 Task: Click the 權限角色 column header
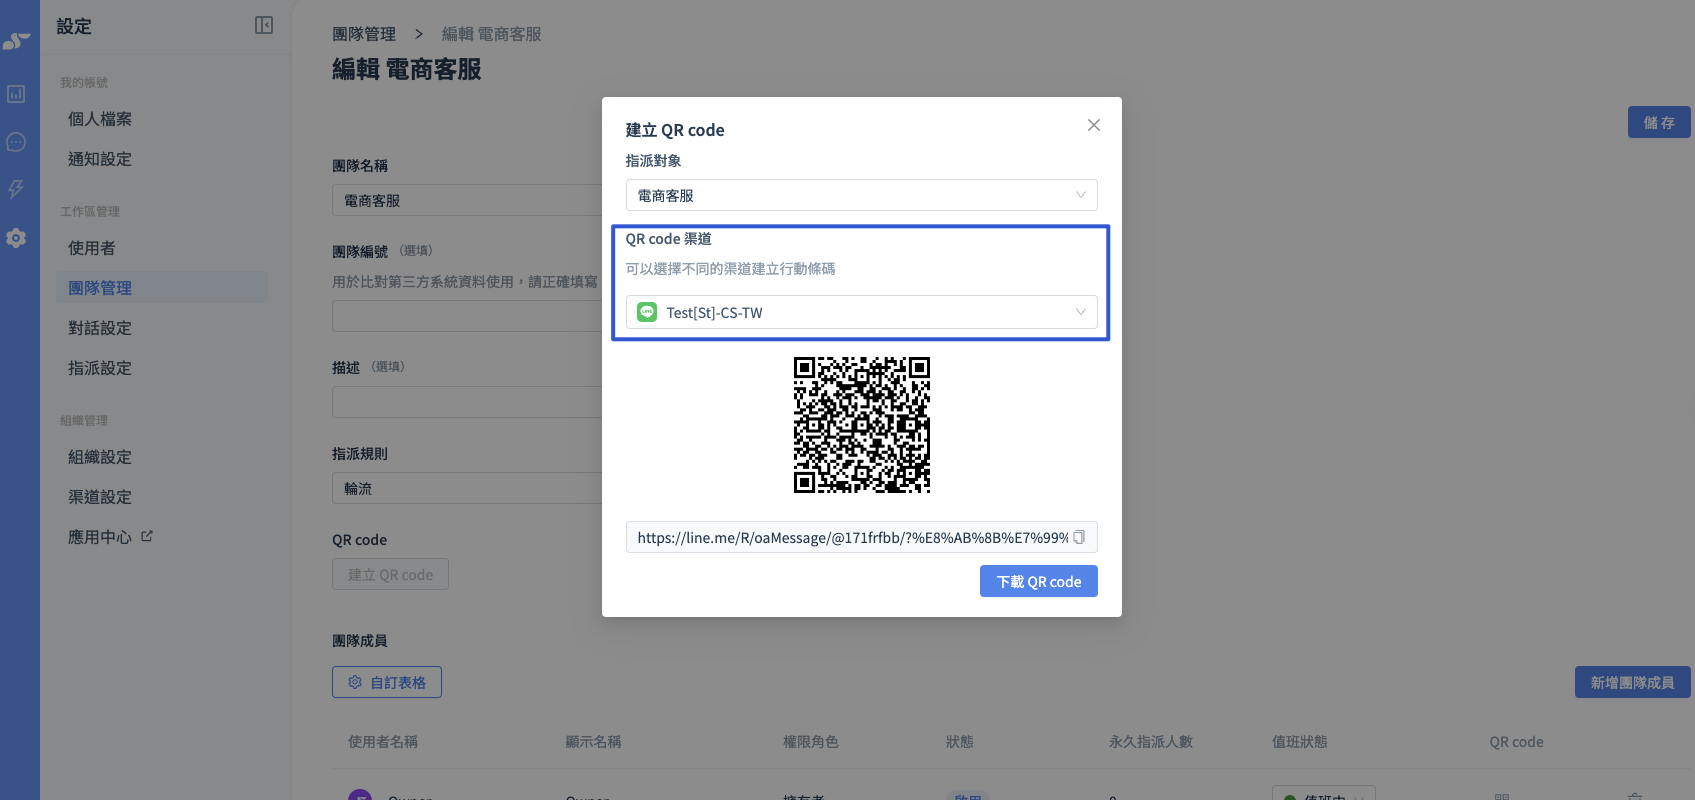coord(811,742)
